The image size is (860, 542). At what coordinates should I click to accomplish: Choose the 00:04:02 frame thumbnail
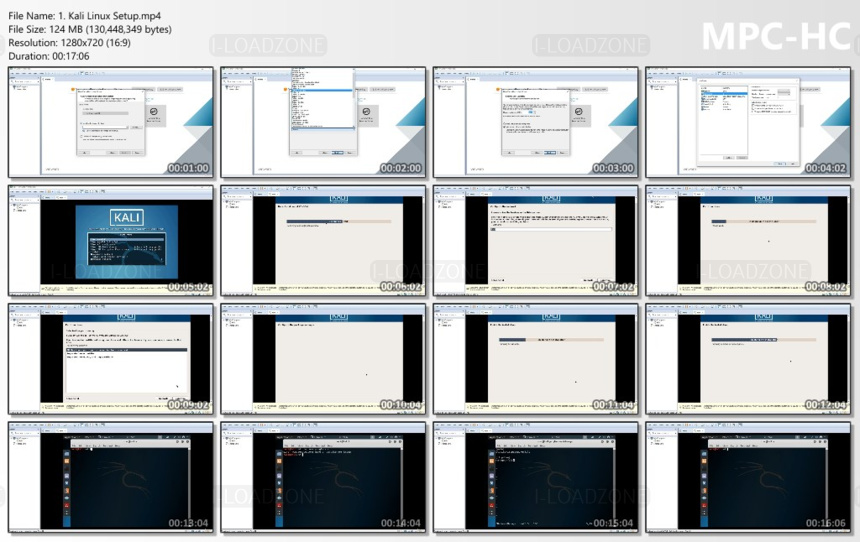(748, 122)
